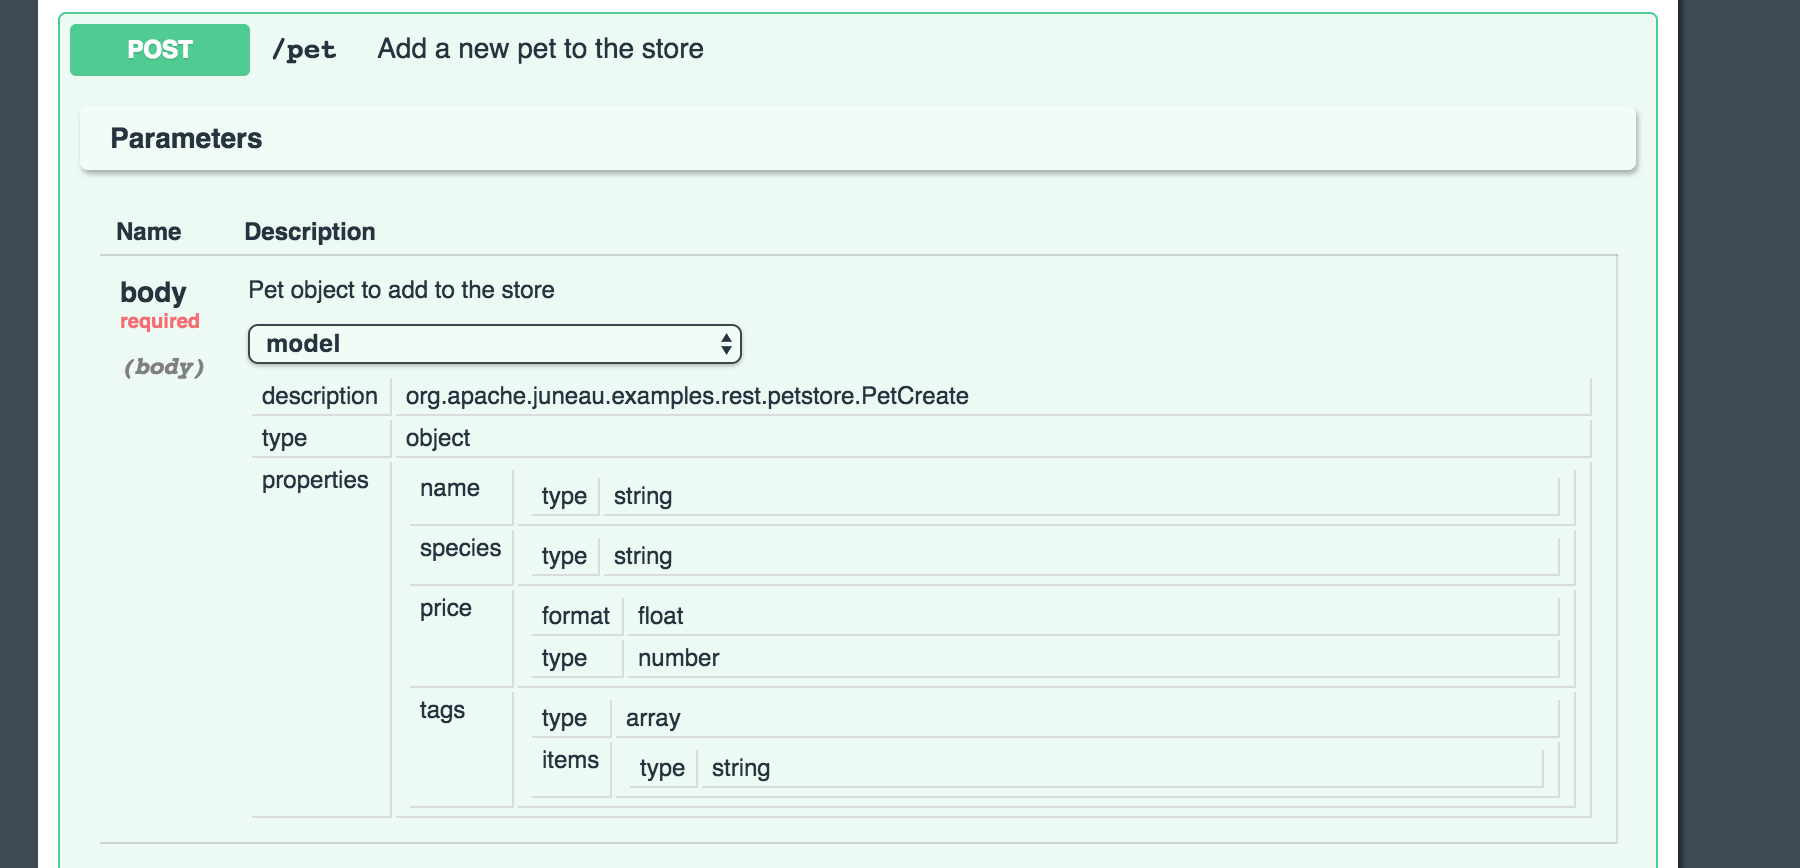Click the 'object' type value cell

tap(438, 438)
